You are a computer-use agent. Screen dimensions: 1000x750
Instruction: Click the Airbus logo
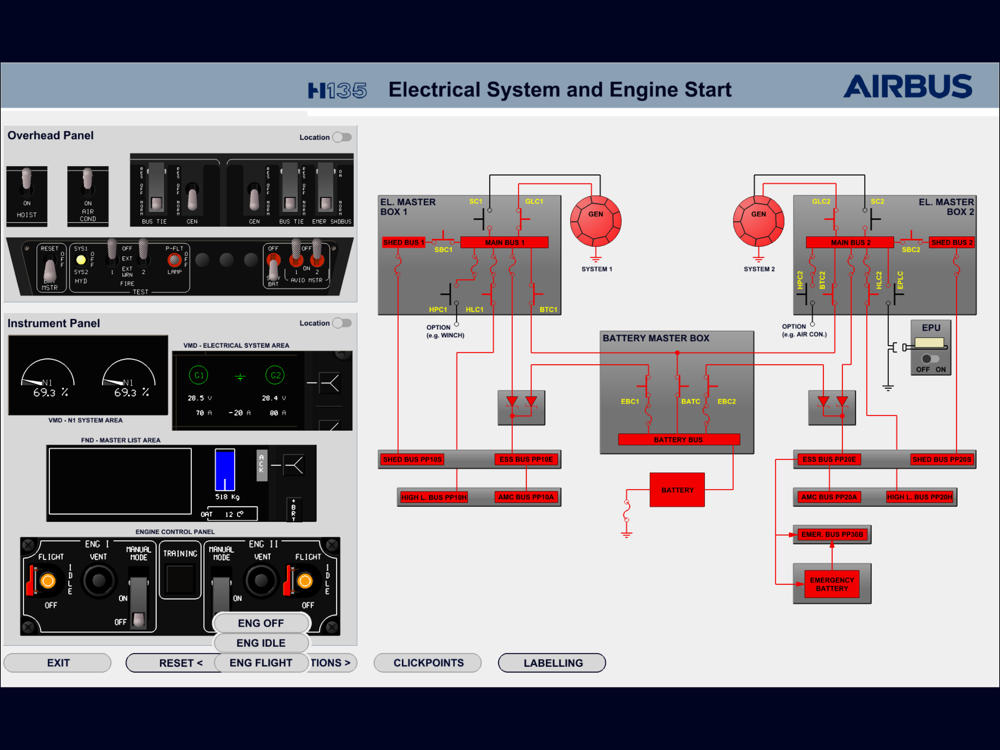point(908,87)
